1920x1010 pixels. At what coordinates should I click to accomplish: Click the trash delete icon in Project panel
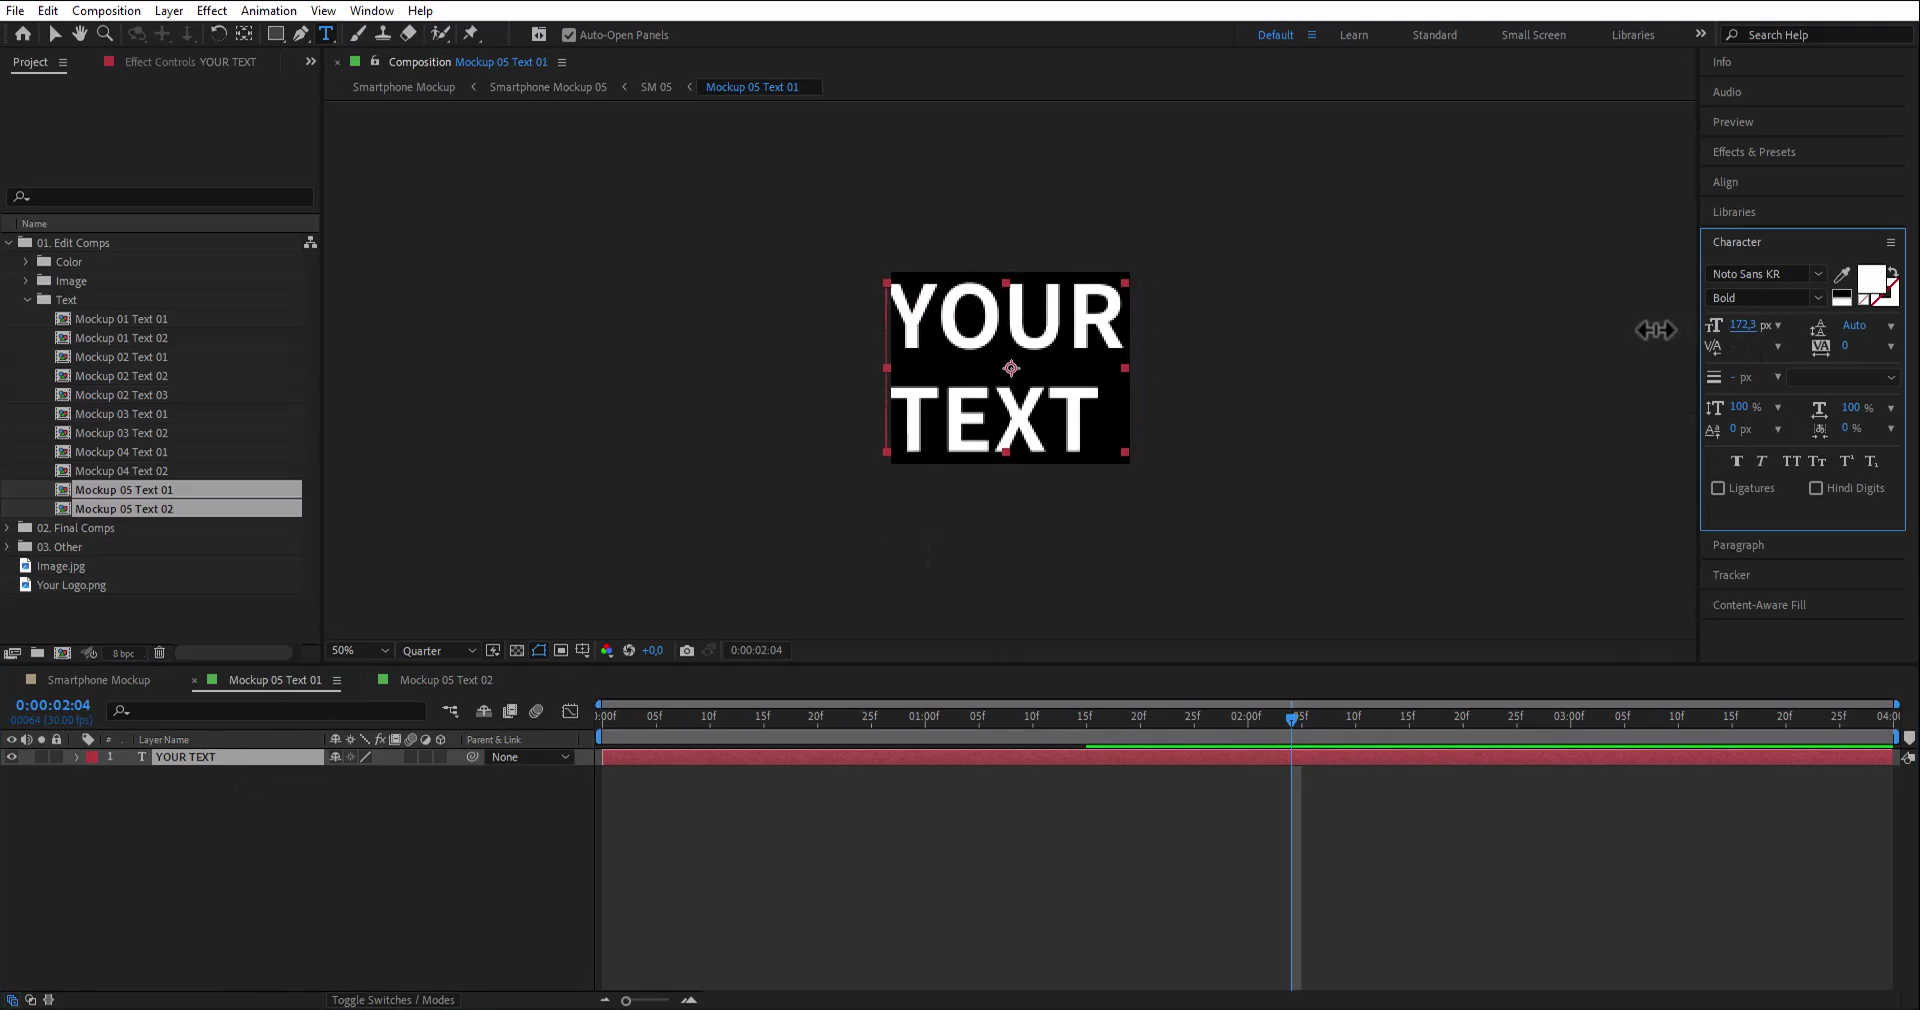tap(159, 653)
